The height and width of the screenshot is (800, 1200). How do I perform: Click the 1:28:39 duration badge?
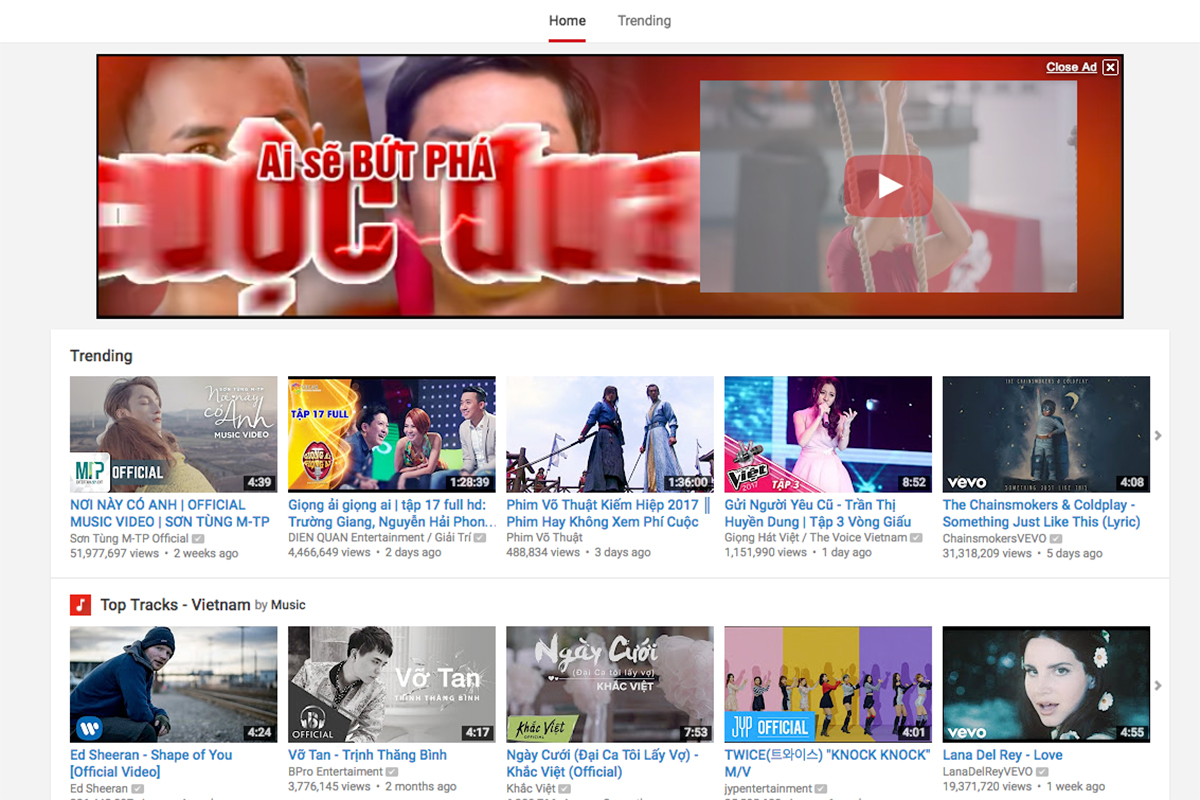coord(469,482)
